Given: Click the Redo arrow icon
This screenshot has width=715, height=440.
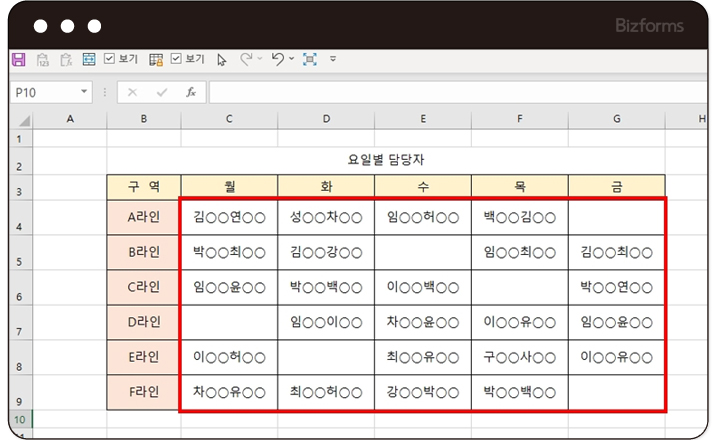Looking at the screenshot, I should 246,59.
